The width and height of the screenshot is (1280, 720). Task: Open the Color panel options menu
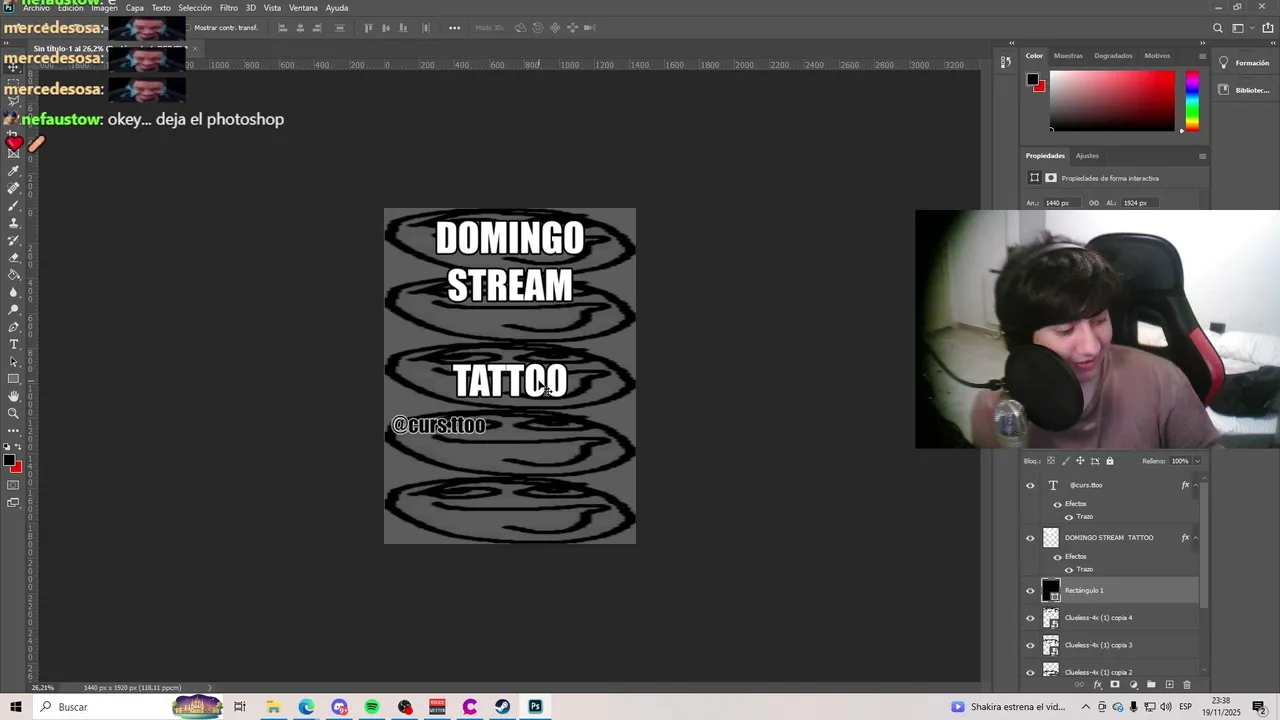pyautogui.click(x=1202, y=56)
